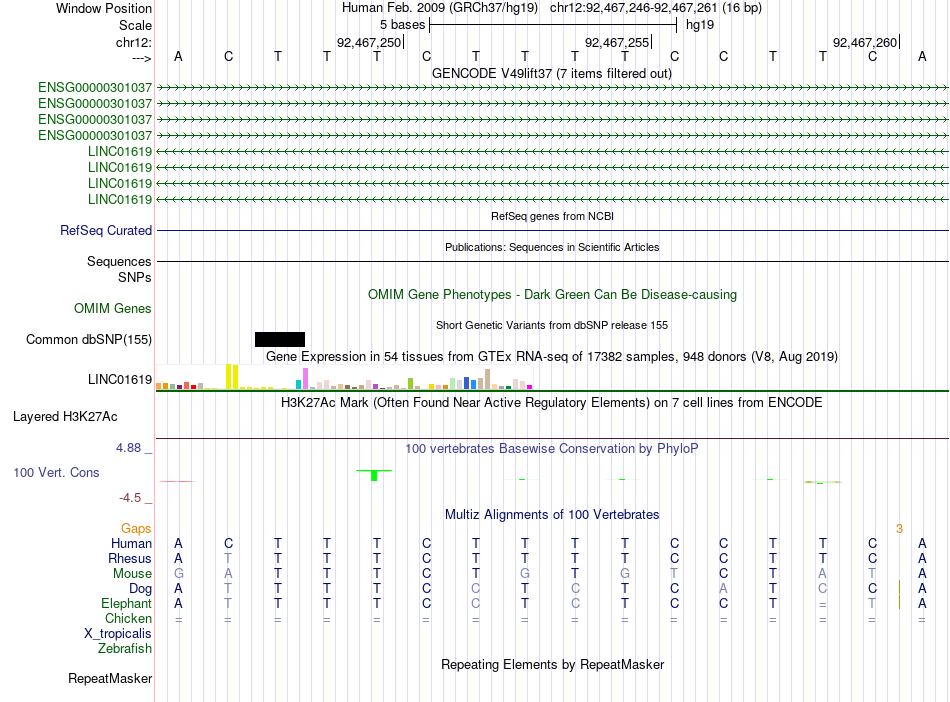Open the GTEx Gene Expression track title
The width and height of the screenshot is (950, 702).
tap(552, 356)
